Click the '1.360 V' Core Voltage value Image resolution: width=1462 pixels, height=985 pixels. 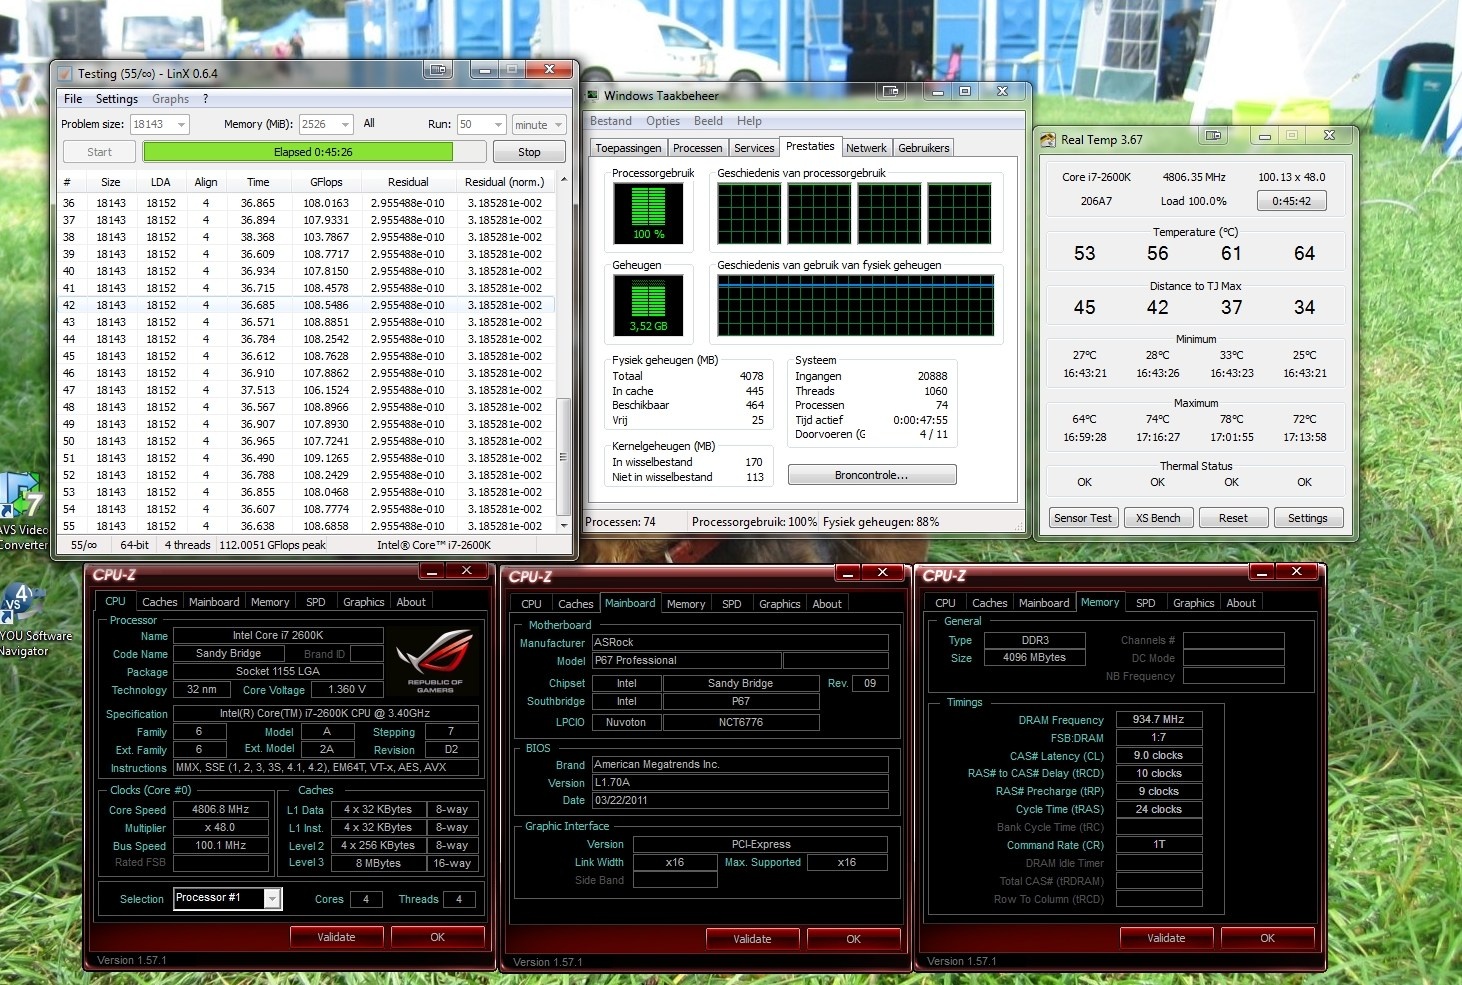tap(347, 689)
